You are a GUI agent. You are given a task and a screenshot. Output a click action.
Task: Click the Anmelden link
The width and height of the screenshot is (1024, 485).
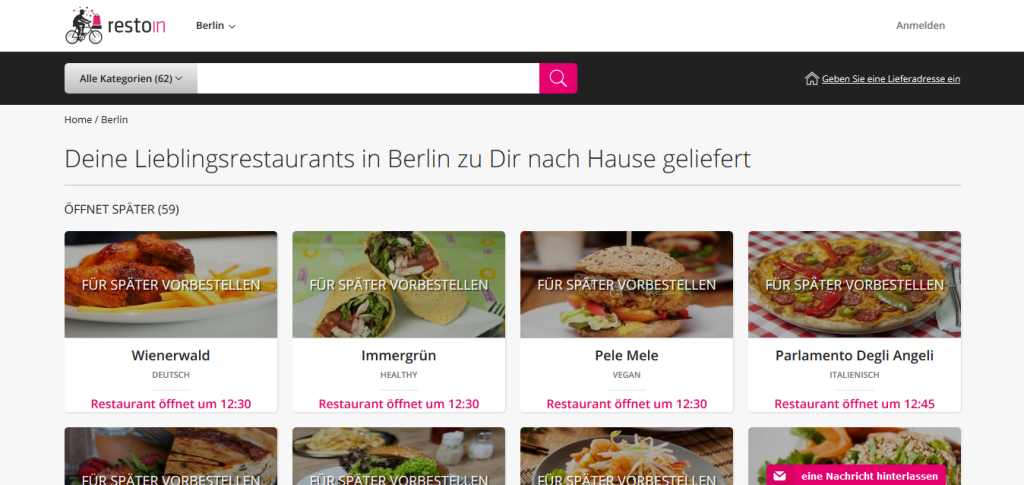[920, 25]
